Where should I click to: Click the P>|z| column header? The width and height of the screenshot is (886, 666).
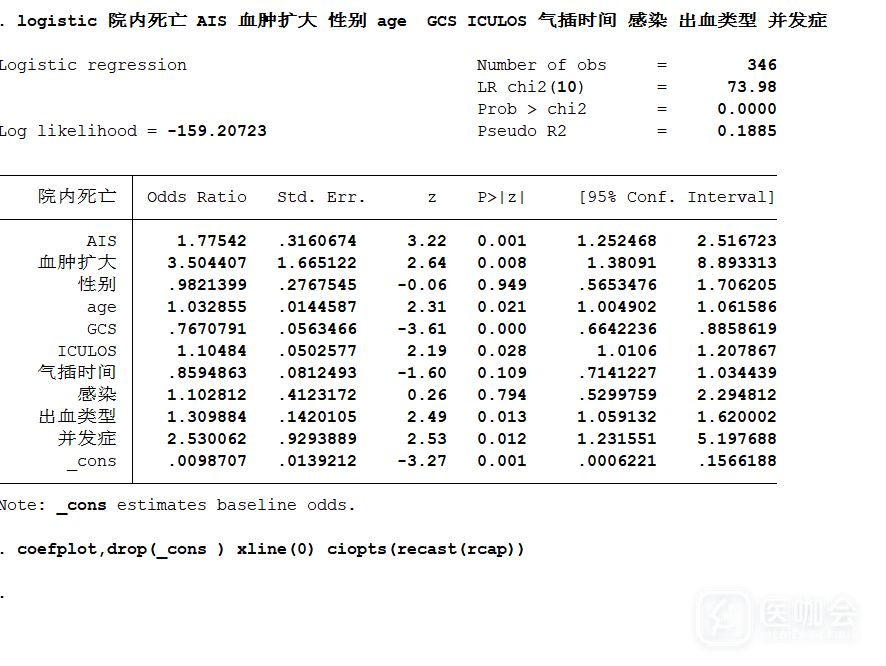[501, 197]
